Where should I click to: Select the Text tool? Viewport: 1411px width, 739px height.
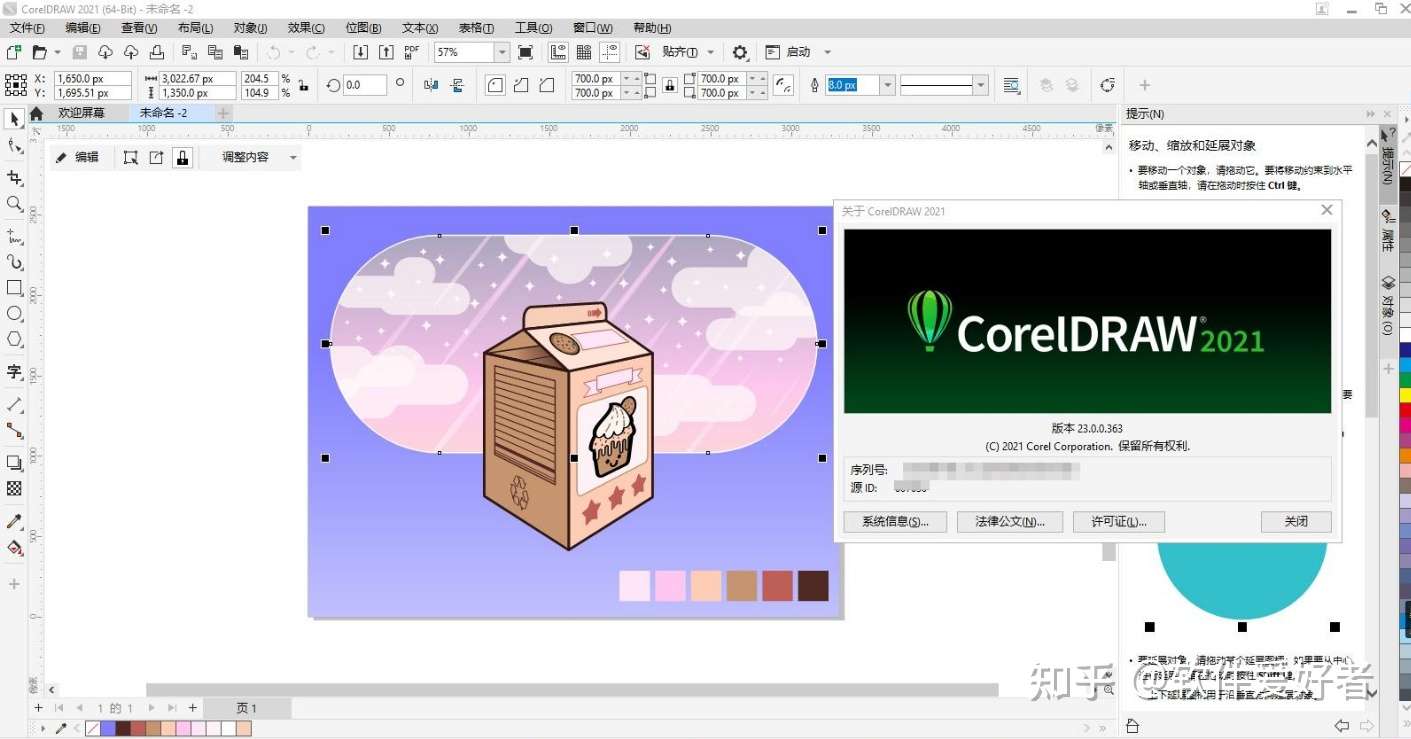point(14,372)
